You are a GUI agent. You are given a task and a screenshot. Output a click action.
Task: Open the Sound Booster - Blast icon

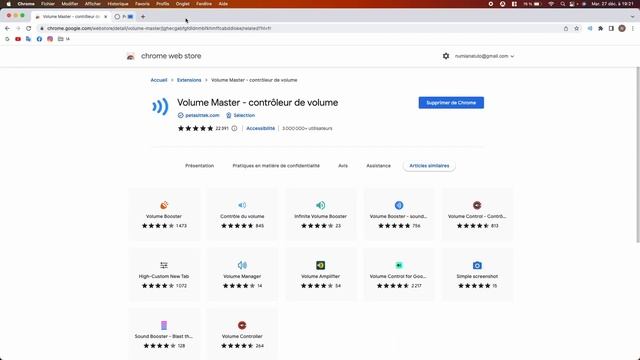click(164, 325)
